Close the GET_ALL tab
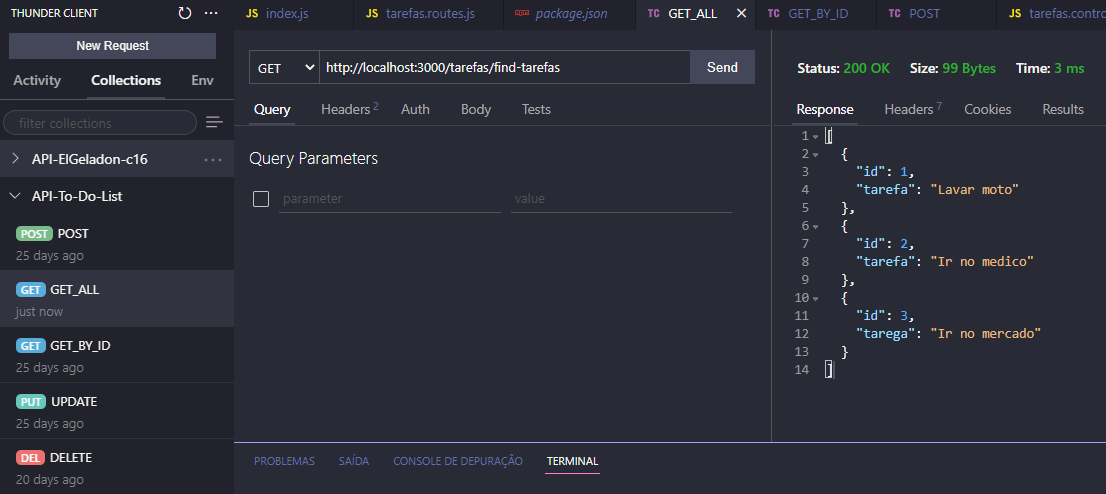 (741, 13)
